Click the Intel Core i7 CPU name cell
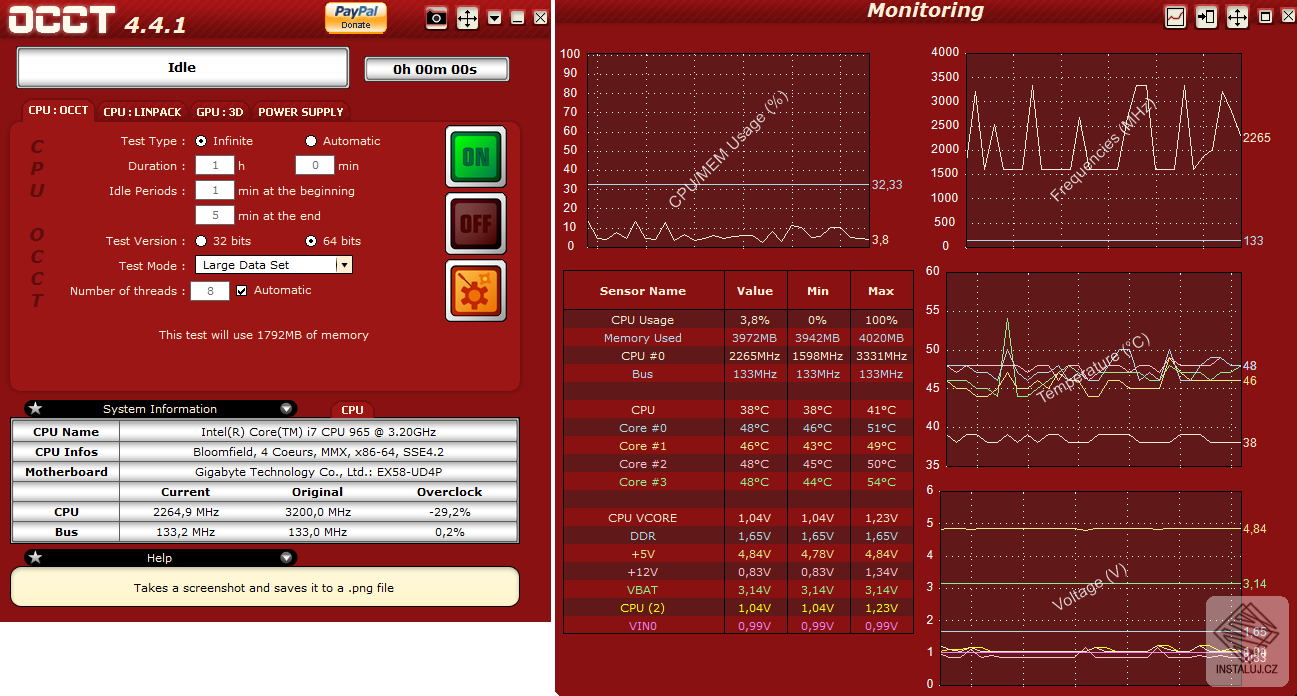Image resolution: width=1297 pixels, height=696 pixels. click(x=318, y=432)
